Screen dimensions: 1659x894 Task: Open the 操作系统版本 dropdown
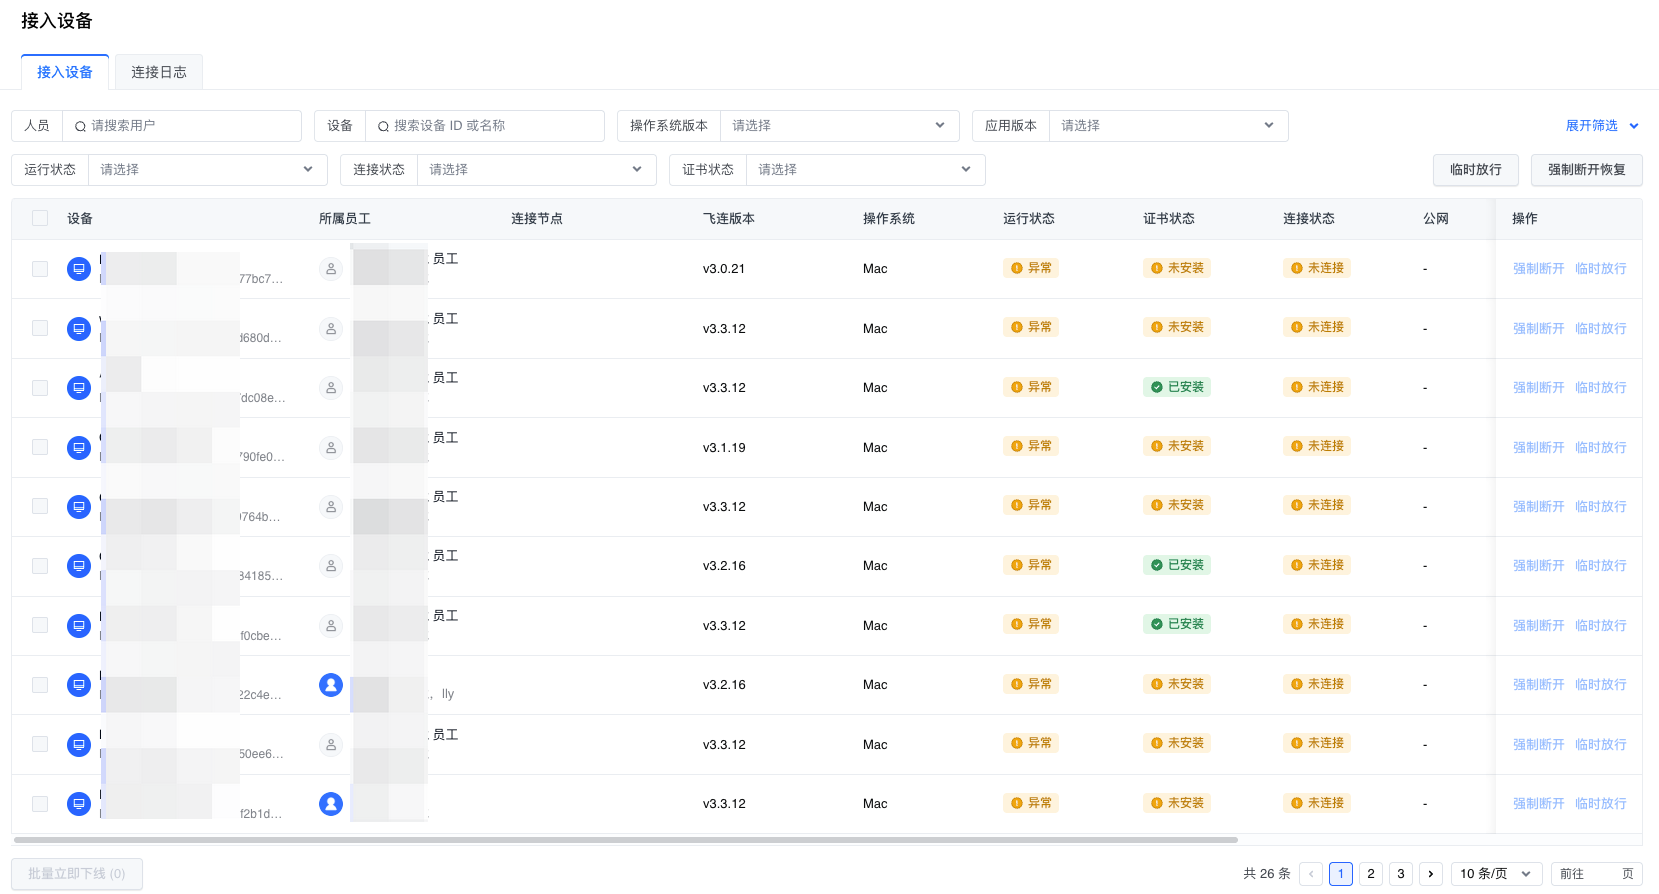click(x=838, y=126)
